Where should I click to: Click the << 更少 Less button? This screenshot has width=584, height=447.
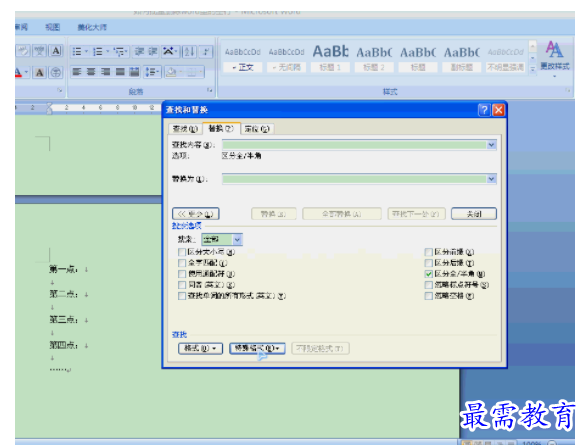[x=196, y=214]
